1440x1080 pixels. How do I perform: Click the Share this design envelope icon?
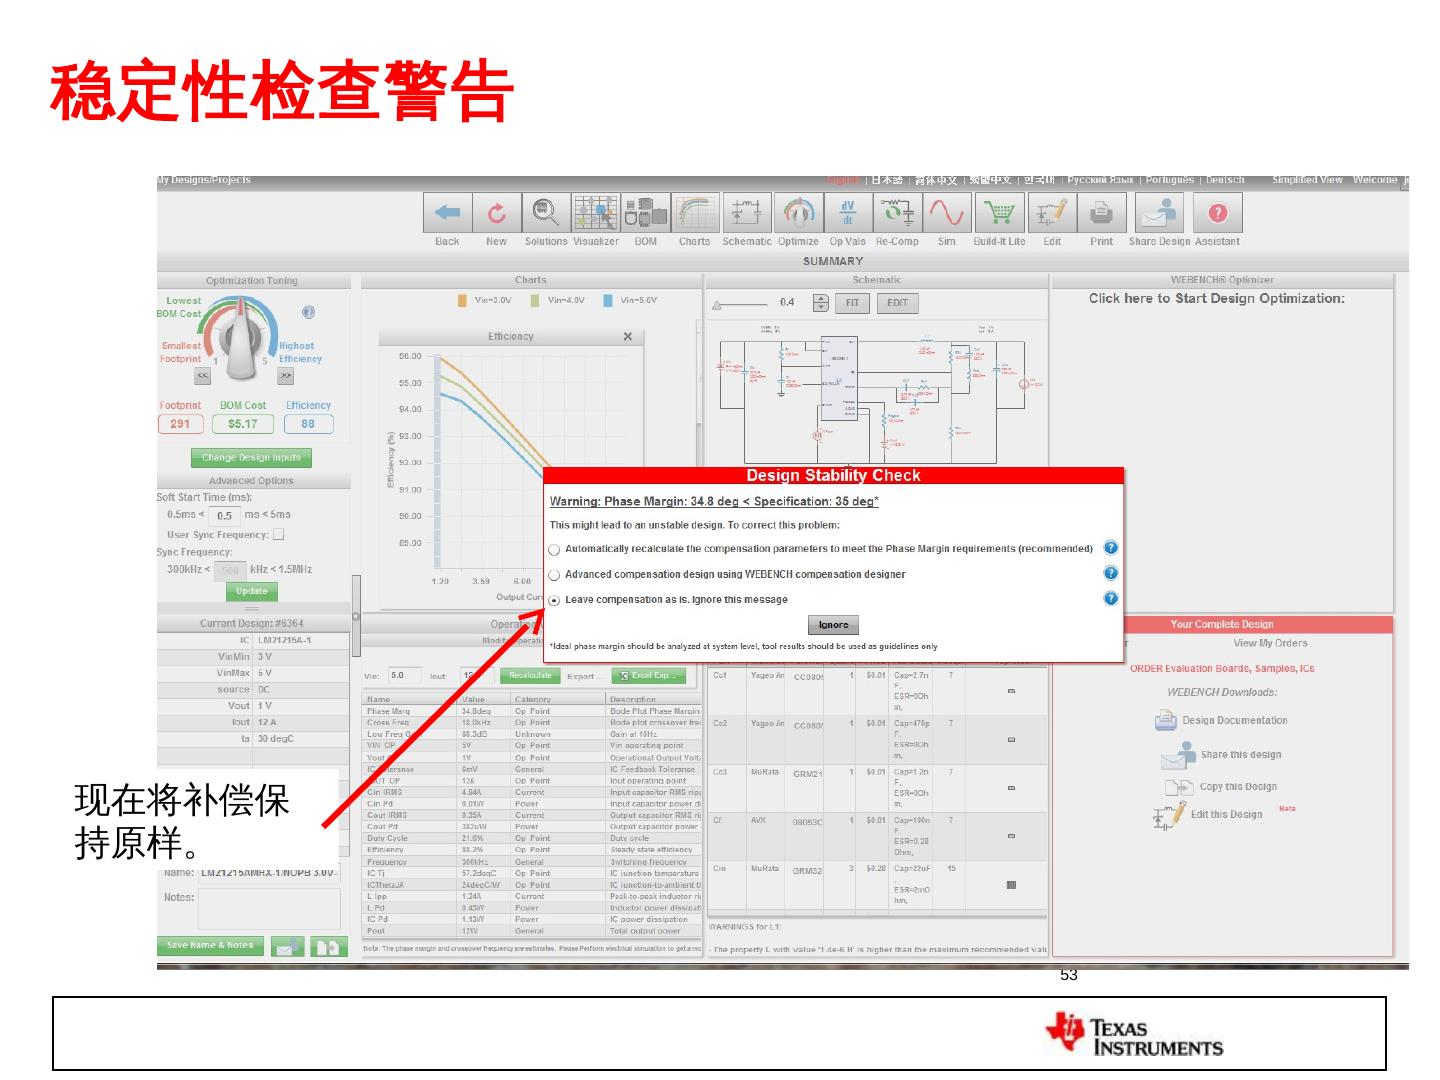(x=1178, y=754)
